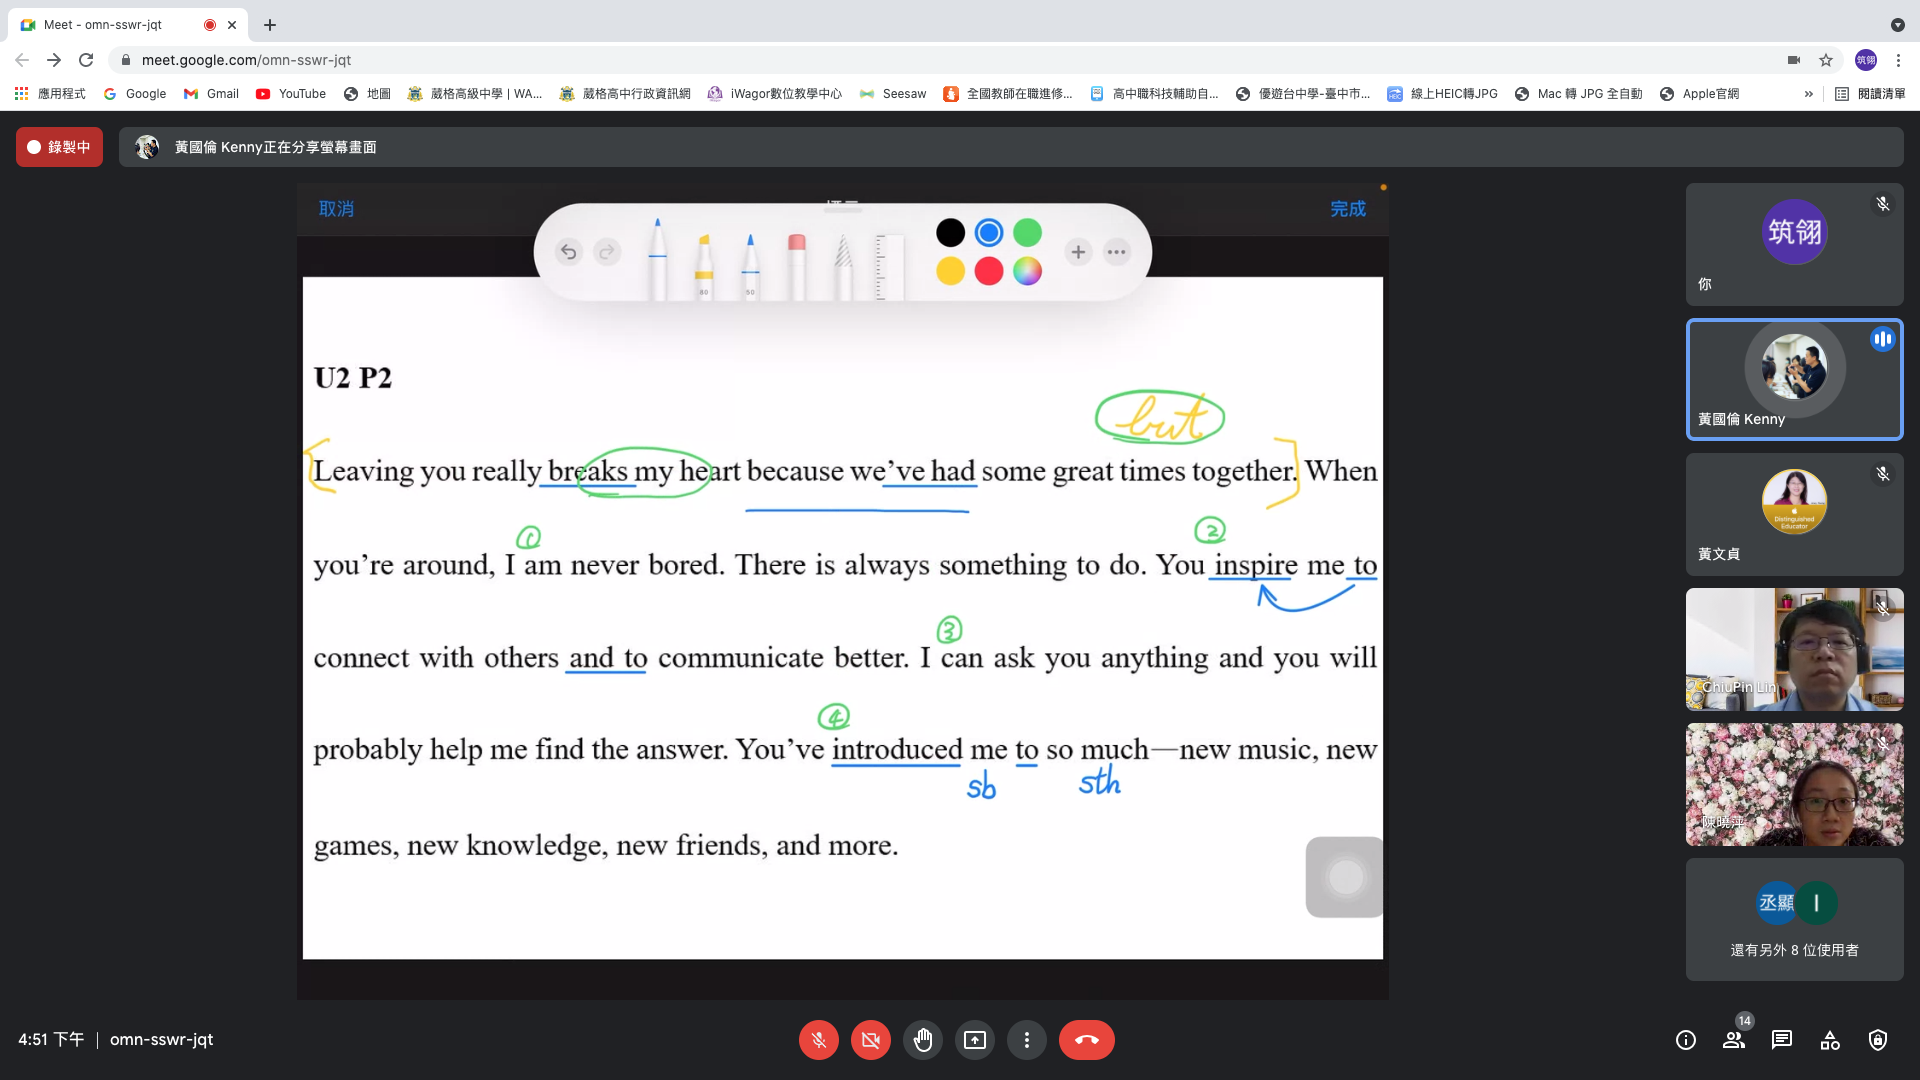Open meeting details info icon

click(1686, 1040)
